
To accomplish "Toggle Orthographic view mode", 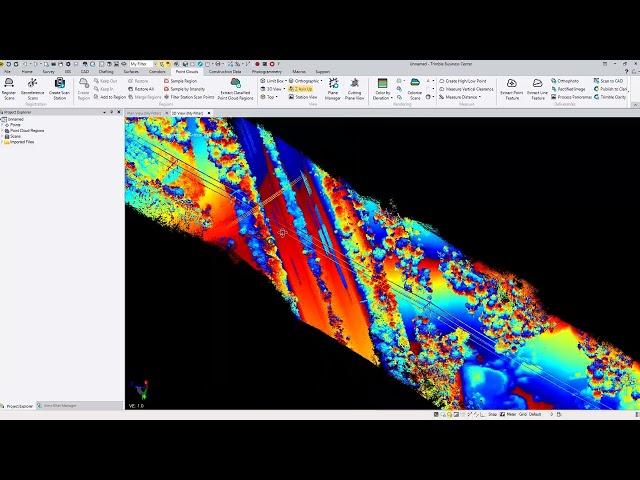I will click(x=306, y=81).
